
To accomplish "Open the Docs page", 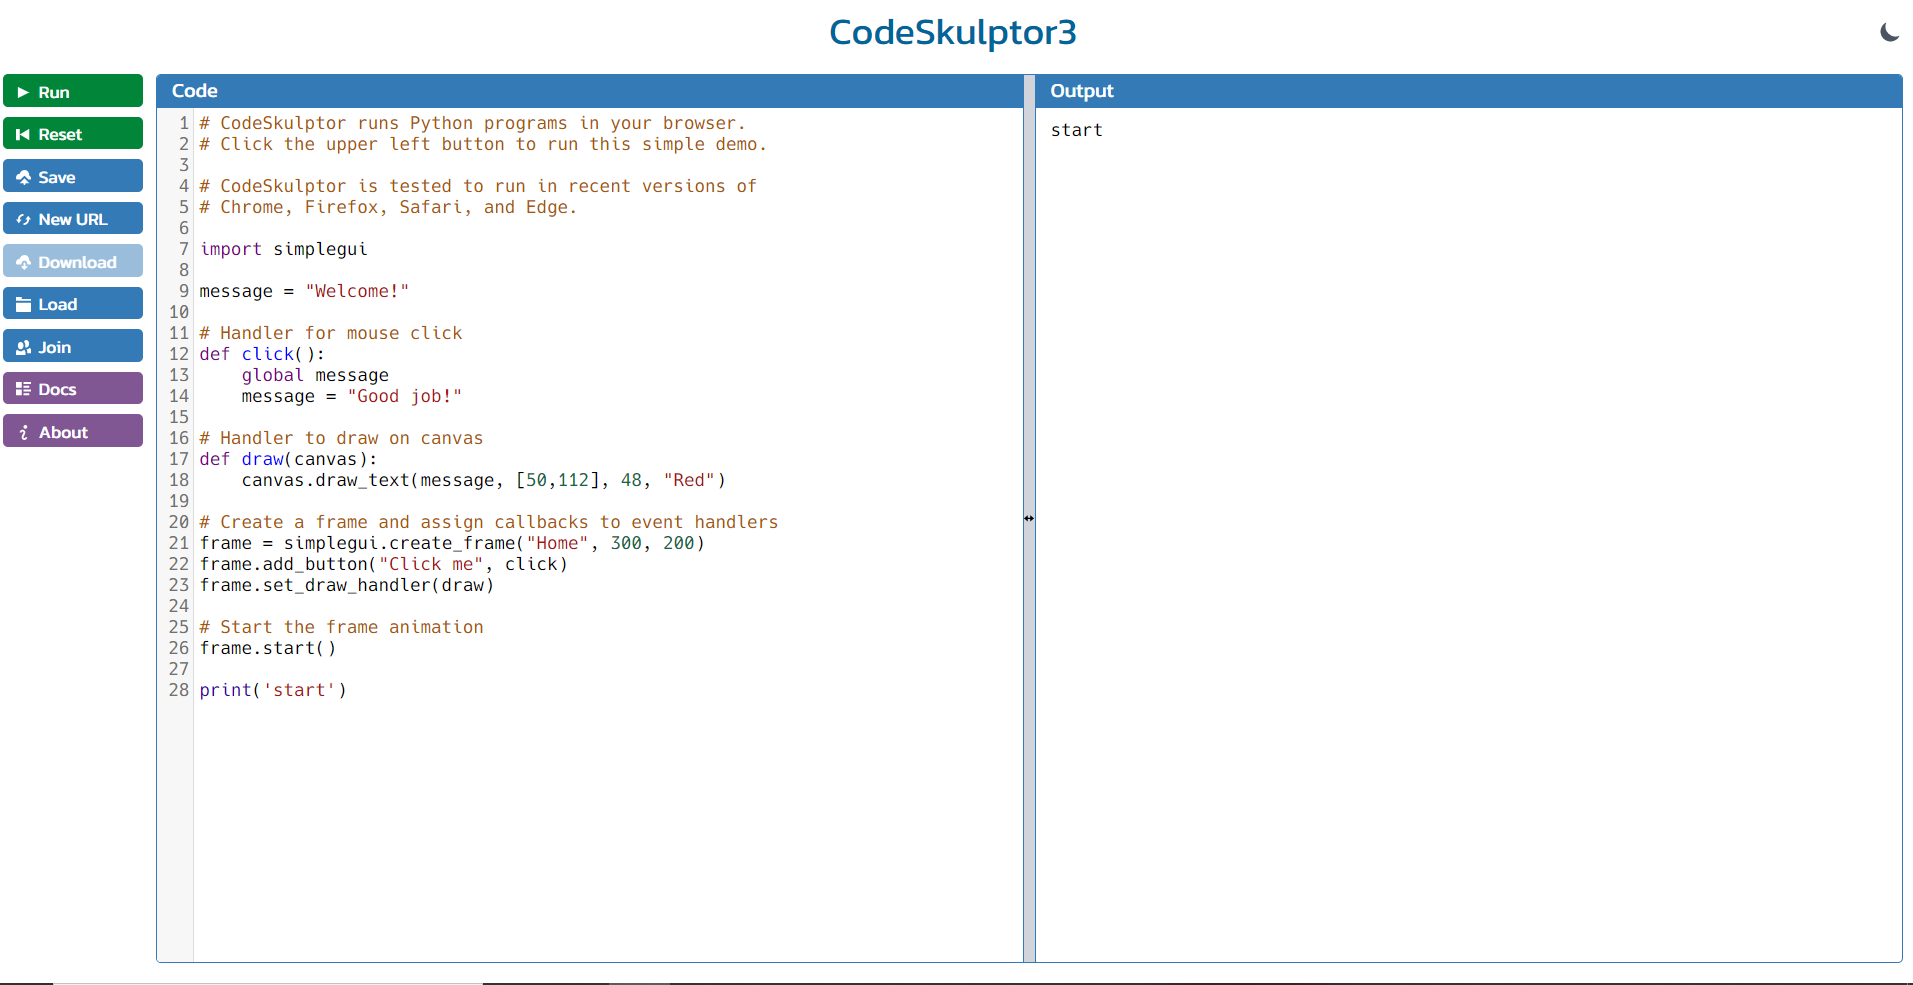I will pos(73,389).
